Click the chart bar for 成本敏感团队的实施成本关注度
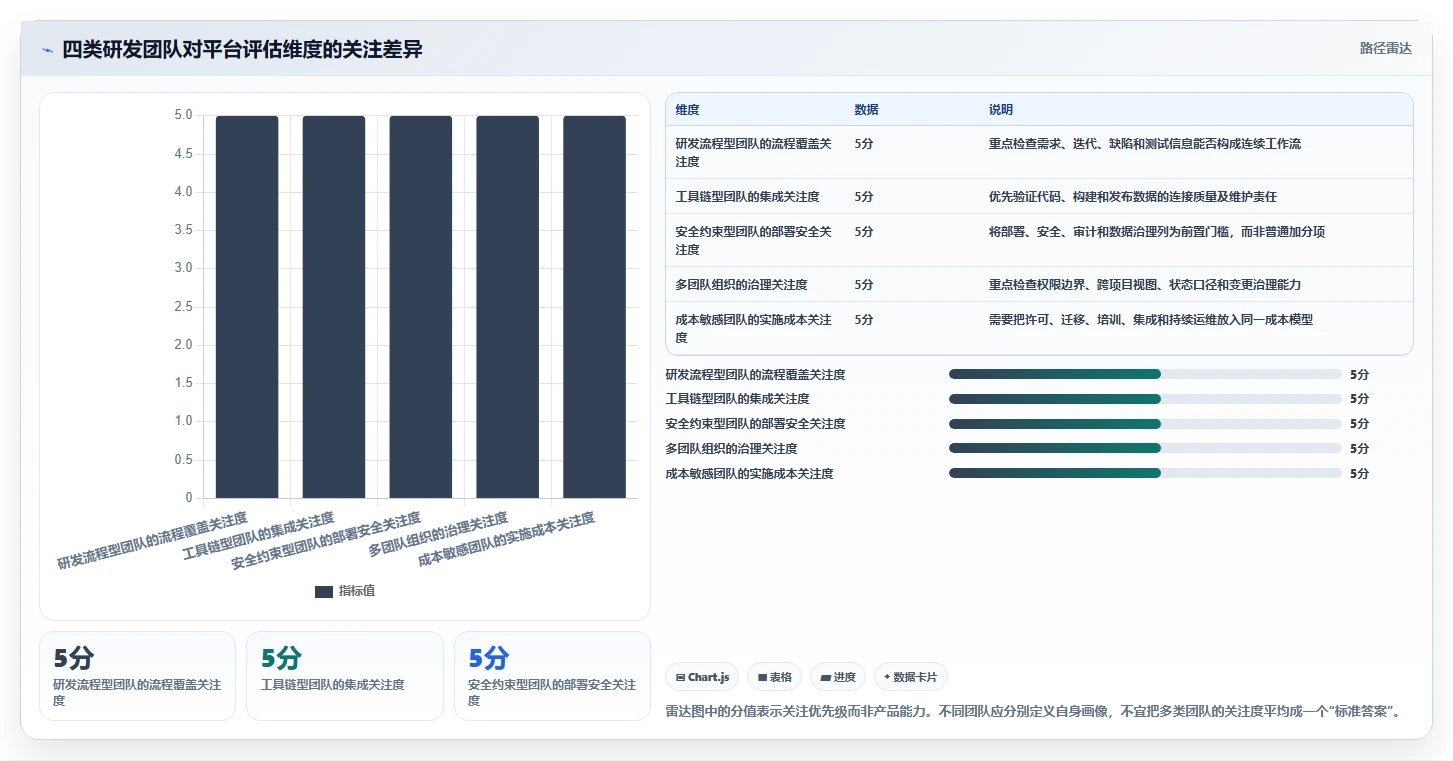Image resolution: width=1453 pixels, height=761 pixels. pyautogui.click(x=594, y=307)
